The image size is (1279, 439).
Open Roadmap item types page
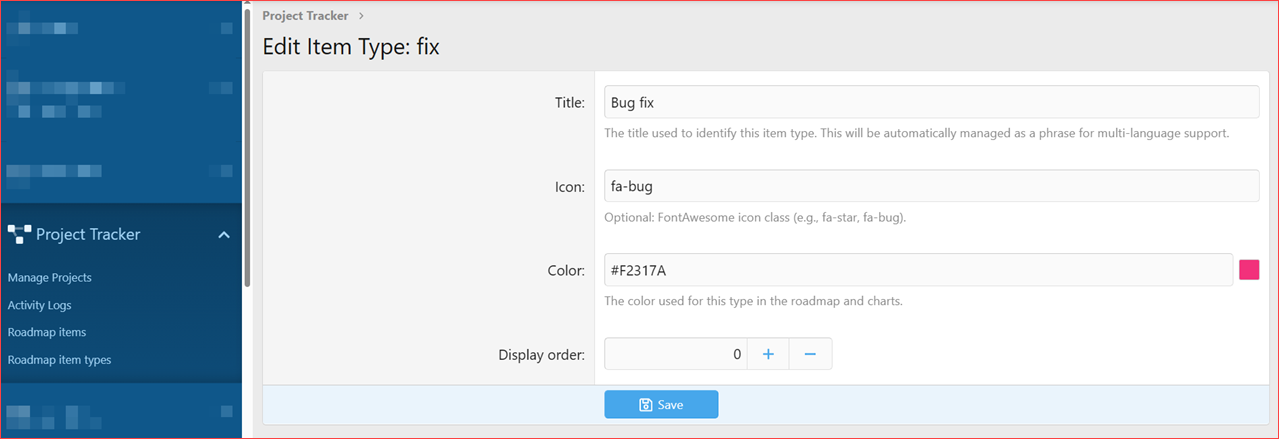click(x=59, y=359)
